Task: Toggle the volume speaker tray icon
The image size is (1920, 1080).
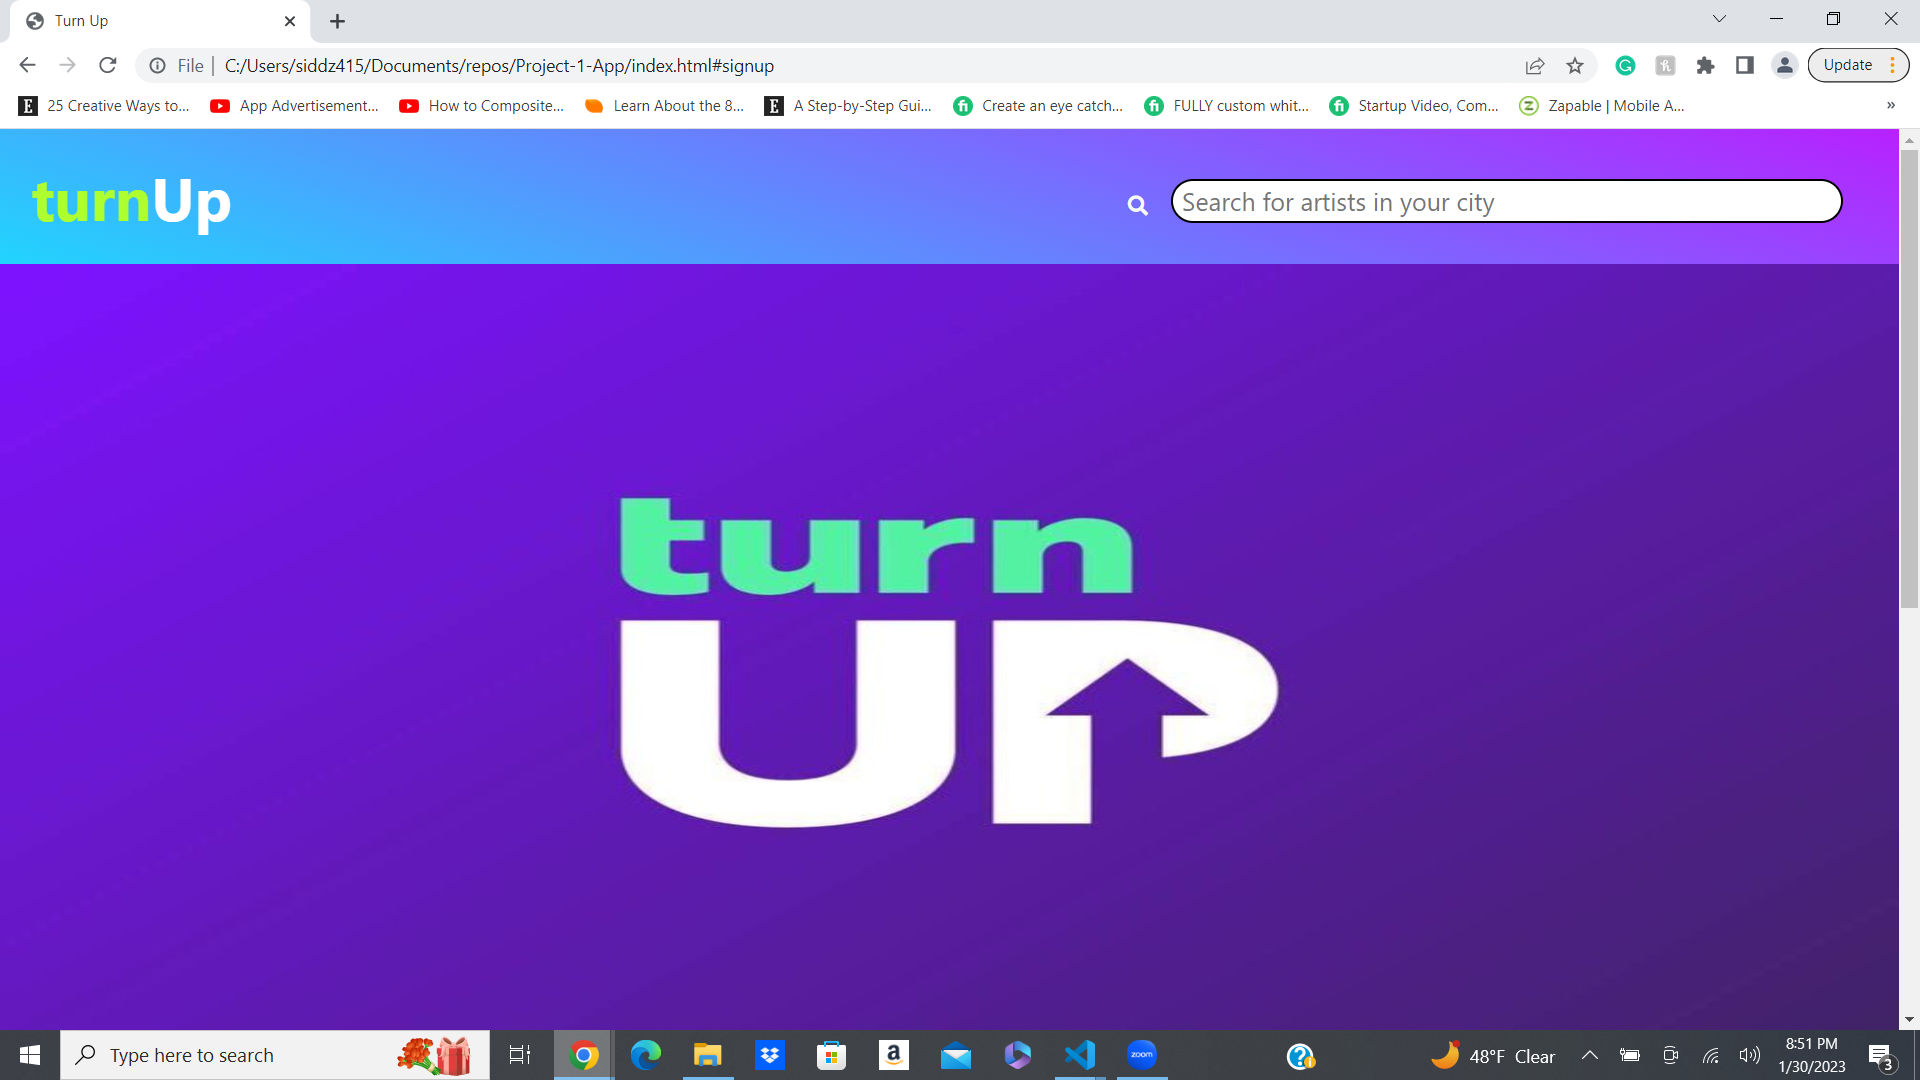Action: pyautogui.click(x=1749, y=1056)
